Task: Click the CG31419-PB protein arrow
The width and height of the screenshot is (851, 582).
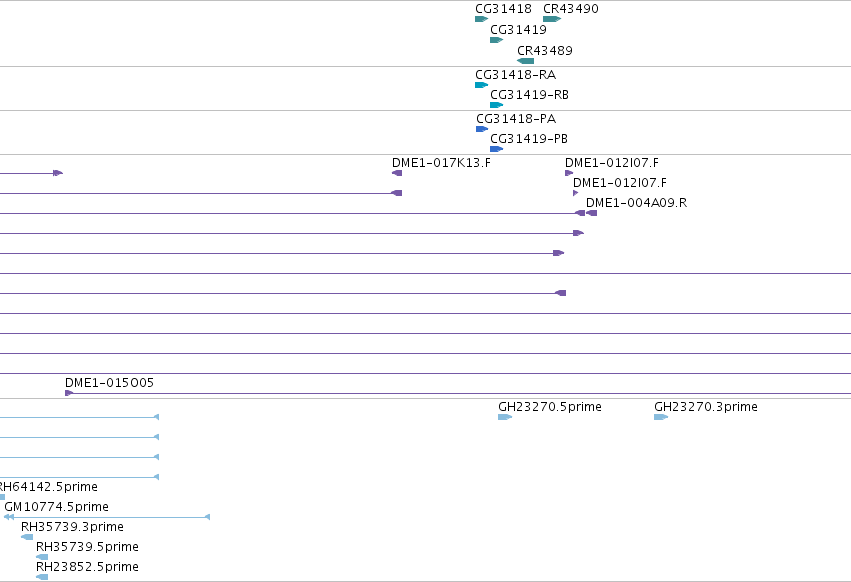Action: (x=497, y=149)
